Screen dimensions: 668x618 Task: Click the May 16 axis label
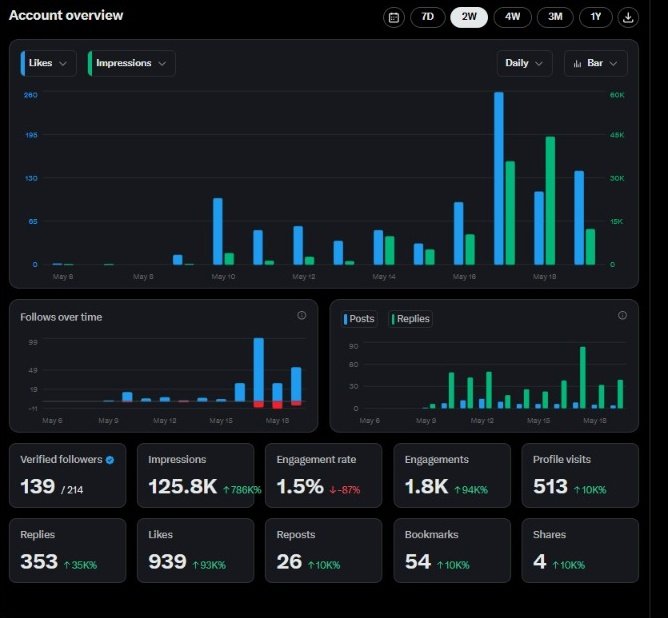[x=464, y=277]
